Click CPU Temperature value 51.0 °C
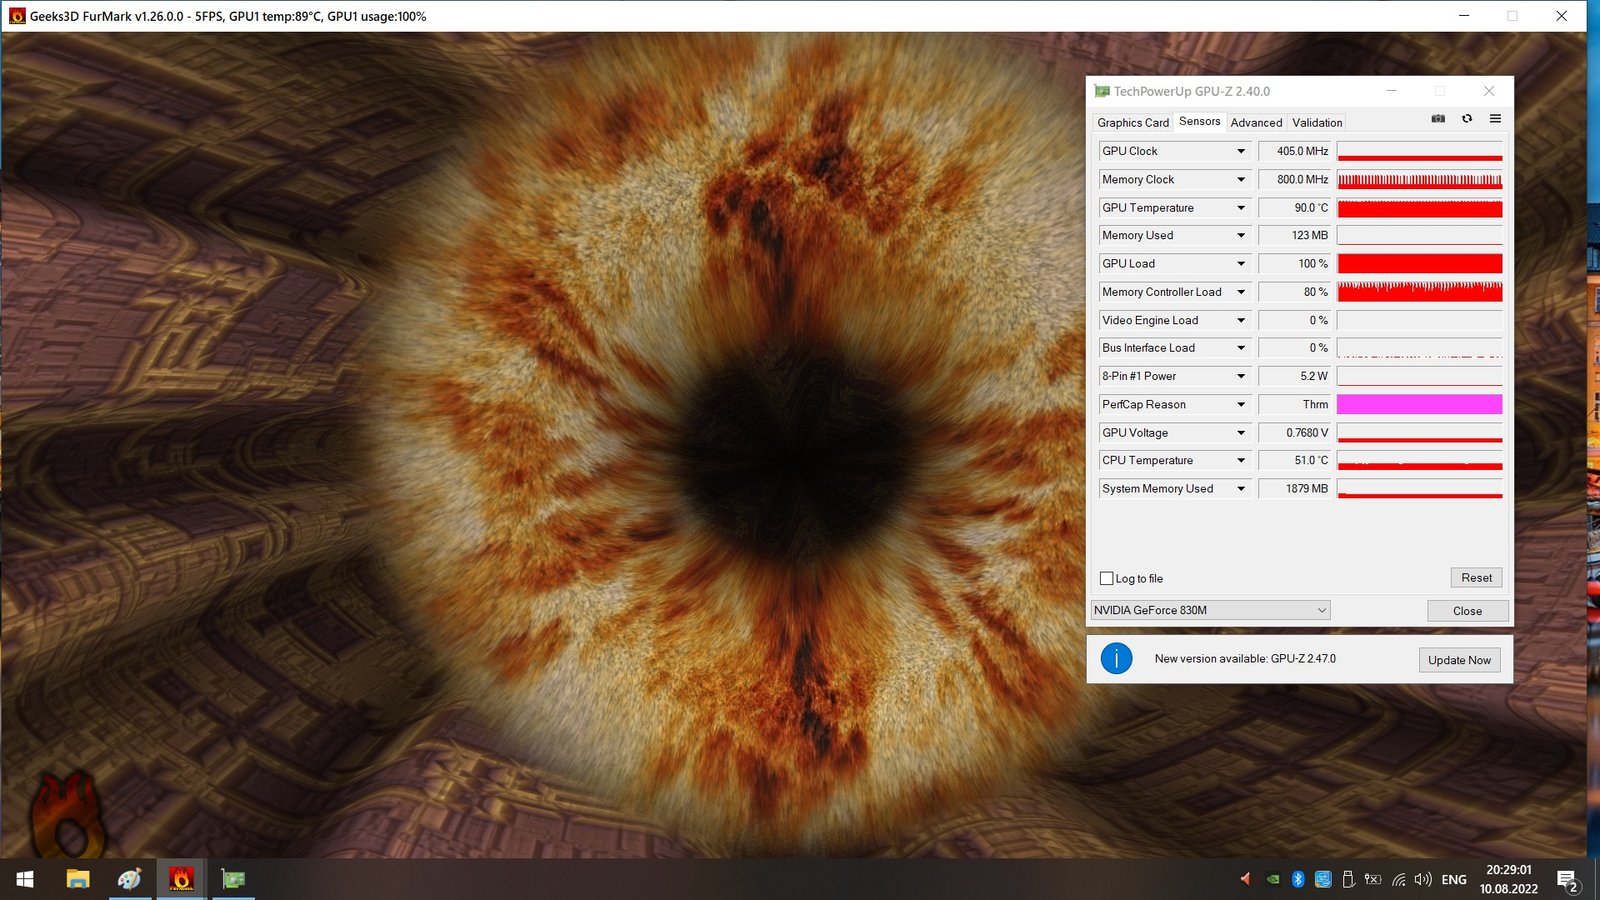This screenshot has width=1600, height=900. tap(1294, 461)
